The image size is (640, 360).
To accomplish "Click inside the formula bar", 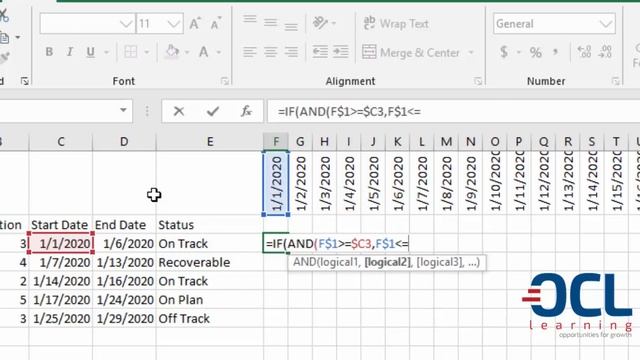I will [x=453, y=111].
